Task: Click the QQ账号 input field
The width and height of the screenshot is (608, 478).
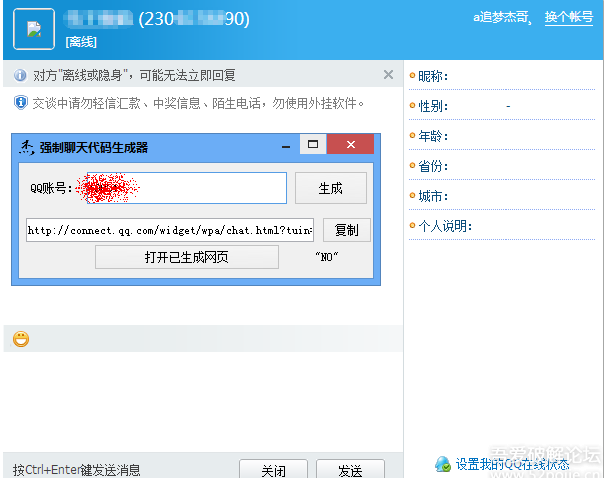Action: click(187, 188)
